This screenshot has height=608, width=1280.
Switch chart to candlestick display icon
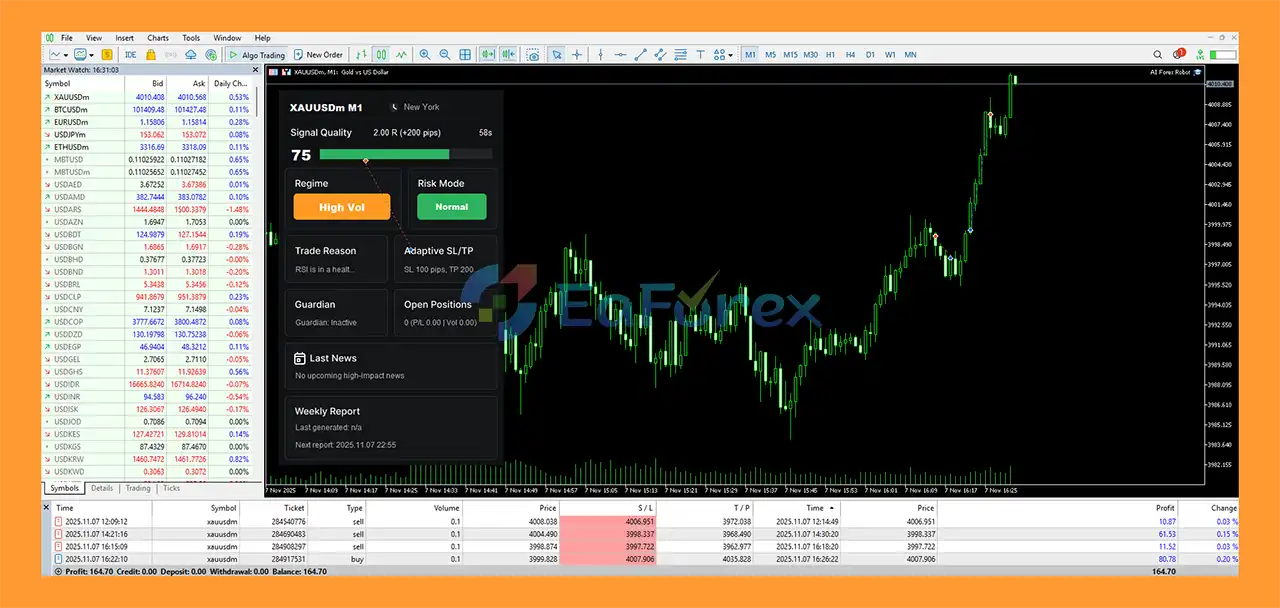pos(380,55)
